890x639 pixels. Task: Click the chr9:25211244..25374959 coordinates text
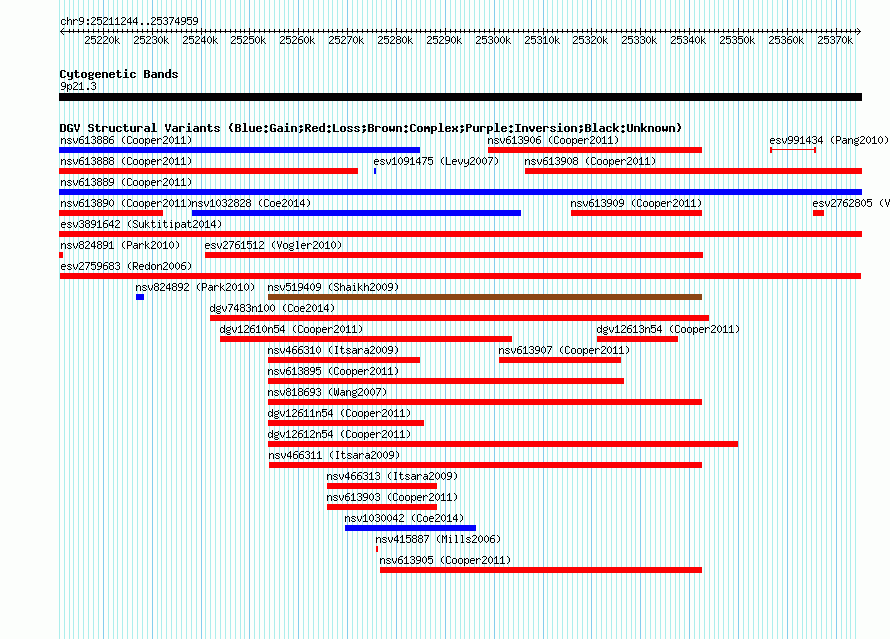[x=129, y=21]
